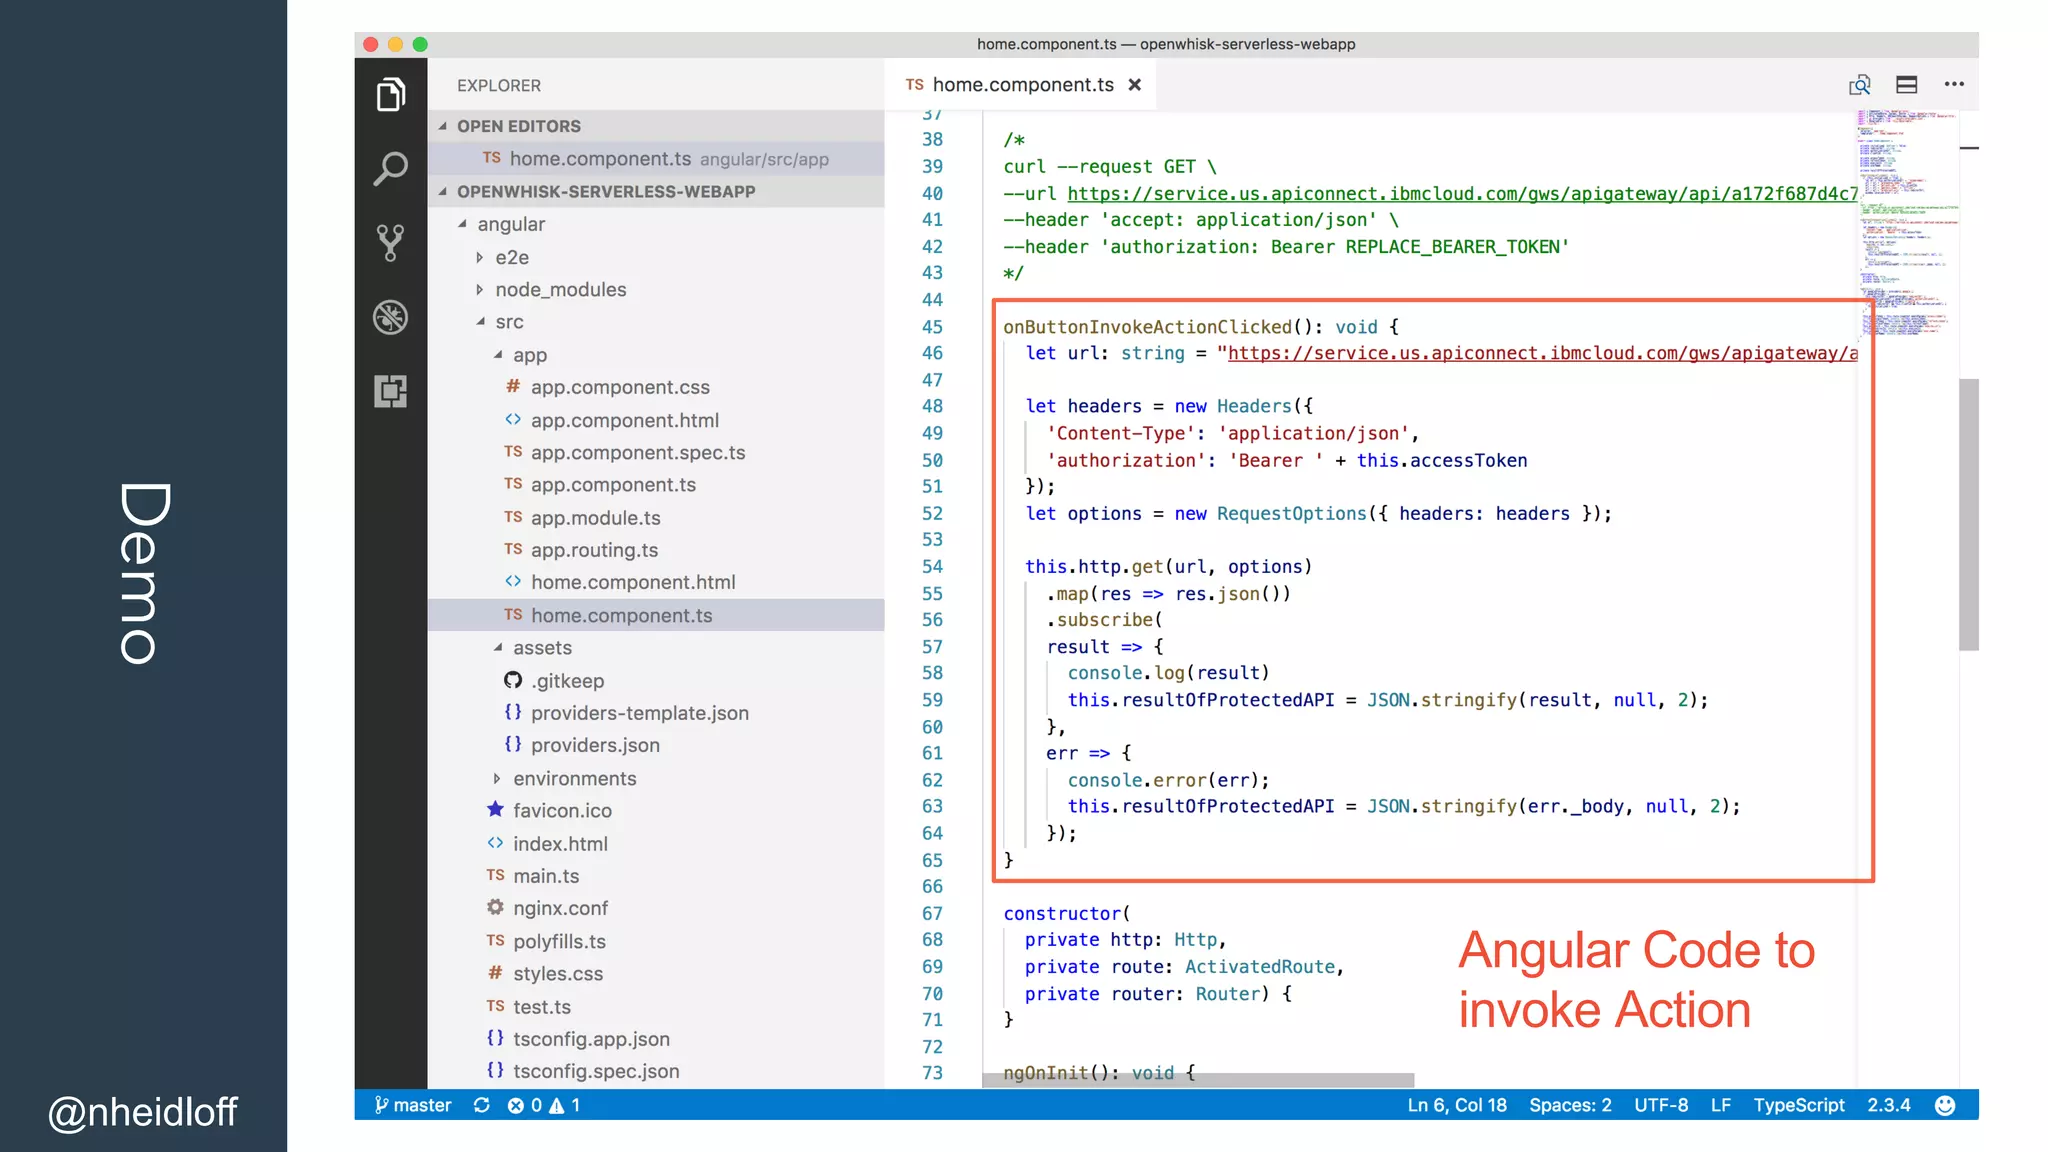Open the Source Control view icon
2048x1152 pixels.
pyautogui.click(x=390, y=243)
